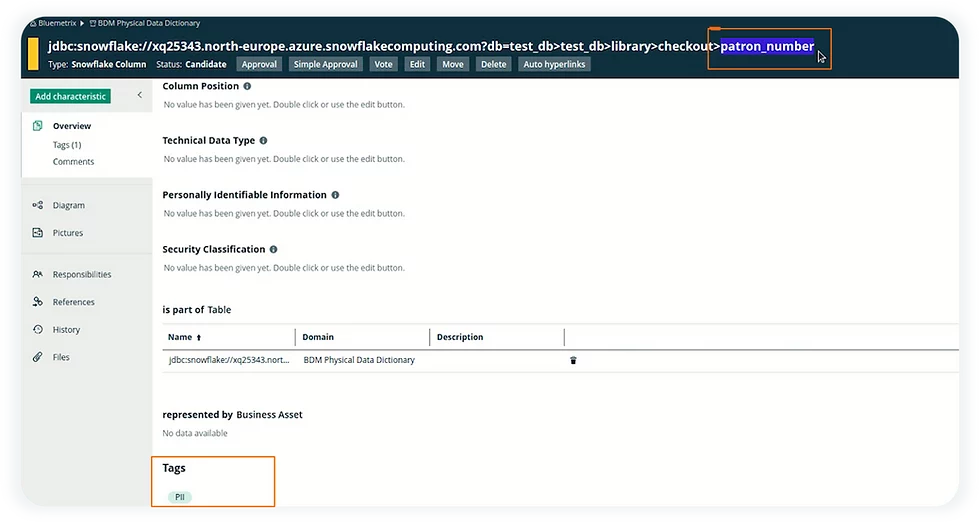The width and height of the screenshot is (980, 523).
Task: Go to Tags (1) section
Action: 67,145
